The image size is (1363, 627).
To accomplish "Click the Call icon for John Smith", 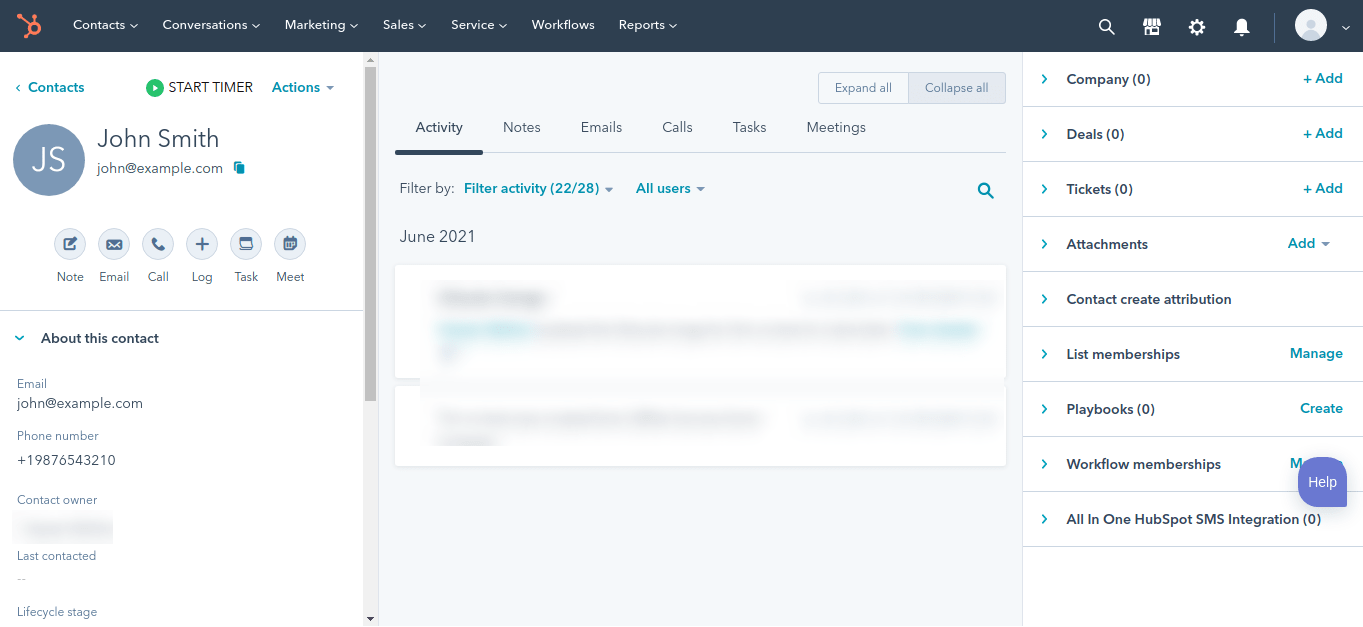I will coord(157,244).
